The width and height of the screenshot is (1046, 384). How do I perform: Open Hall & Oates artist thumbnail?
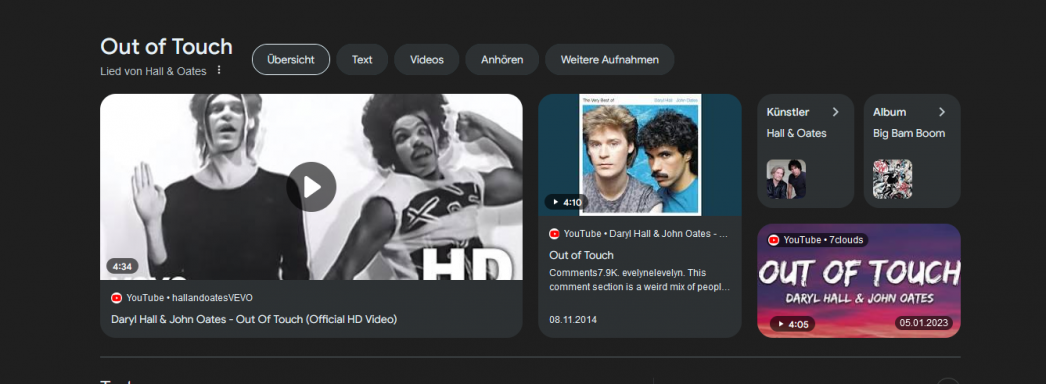click(786, 179)
